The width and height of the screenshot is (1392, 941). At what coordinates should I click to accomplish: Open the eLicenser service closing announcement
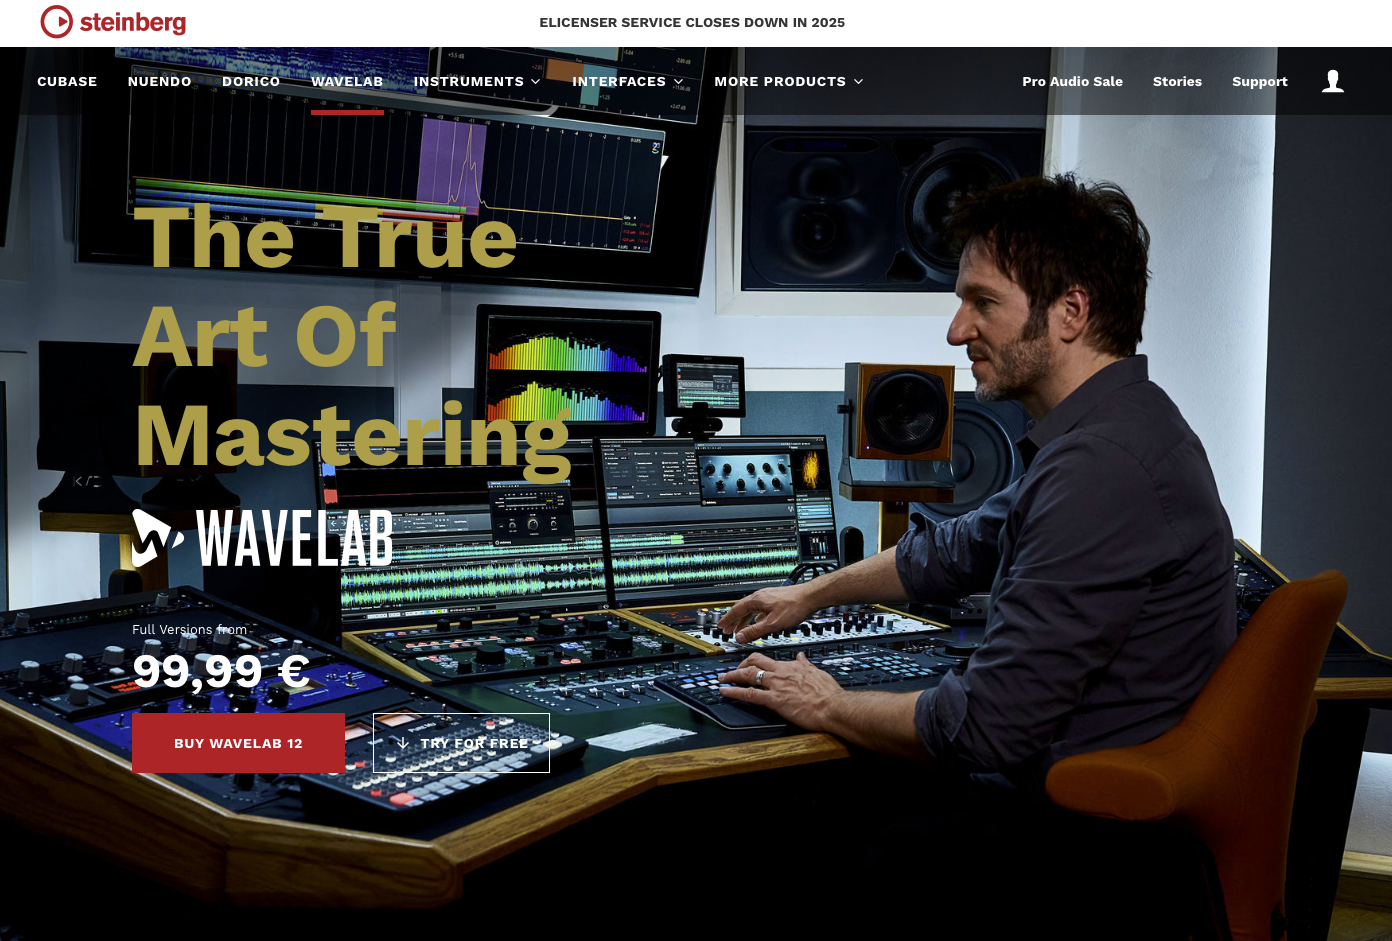point(692,23)
